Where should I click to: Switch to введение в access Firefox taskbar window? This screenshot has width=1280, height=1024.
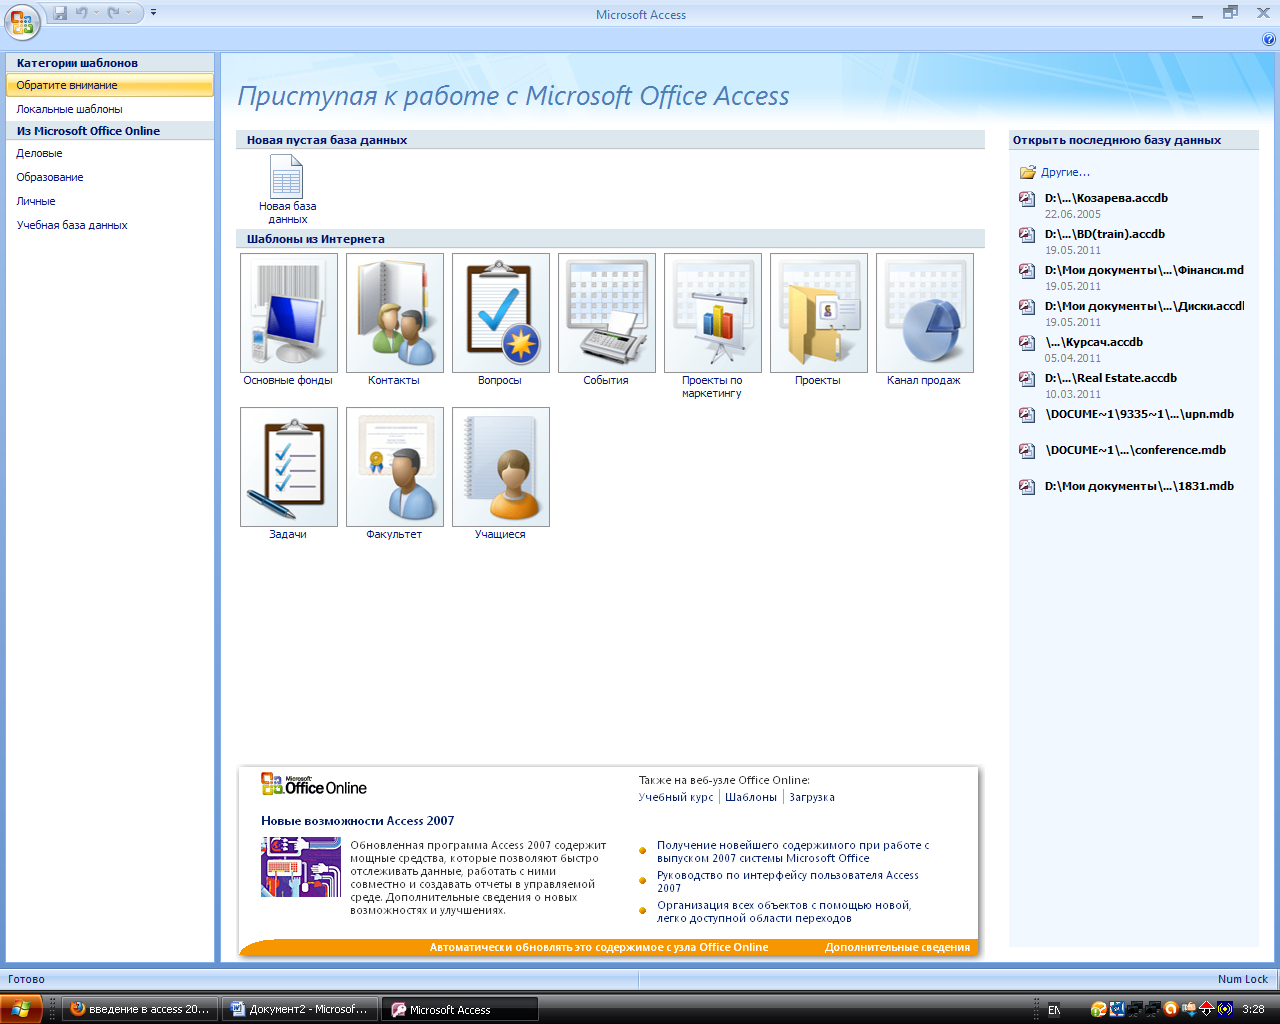click(x=139, y=1009)
